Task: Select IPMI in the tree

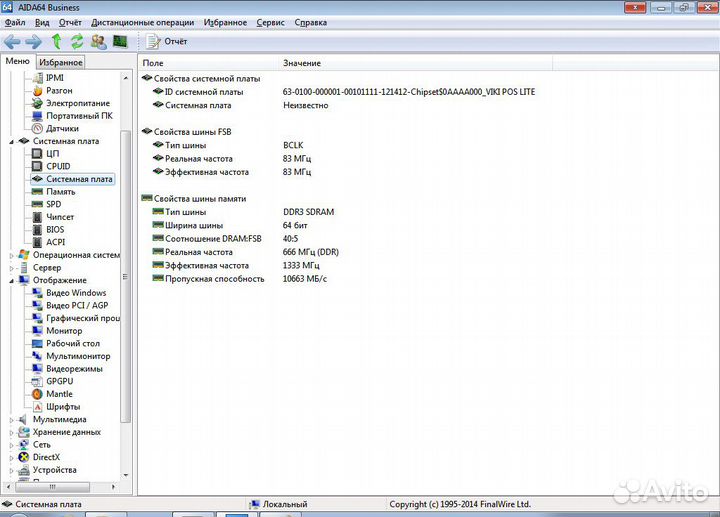Action: 55,78
